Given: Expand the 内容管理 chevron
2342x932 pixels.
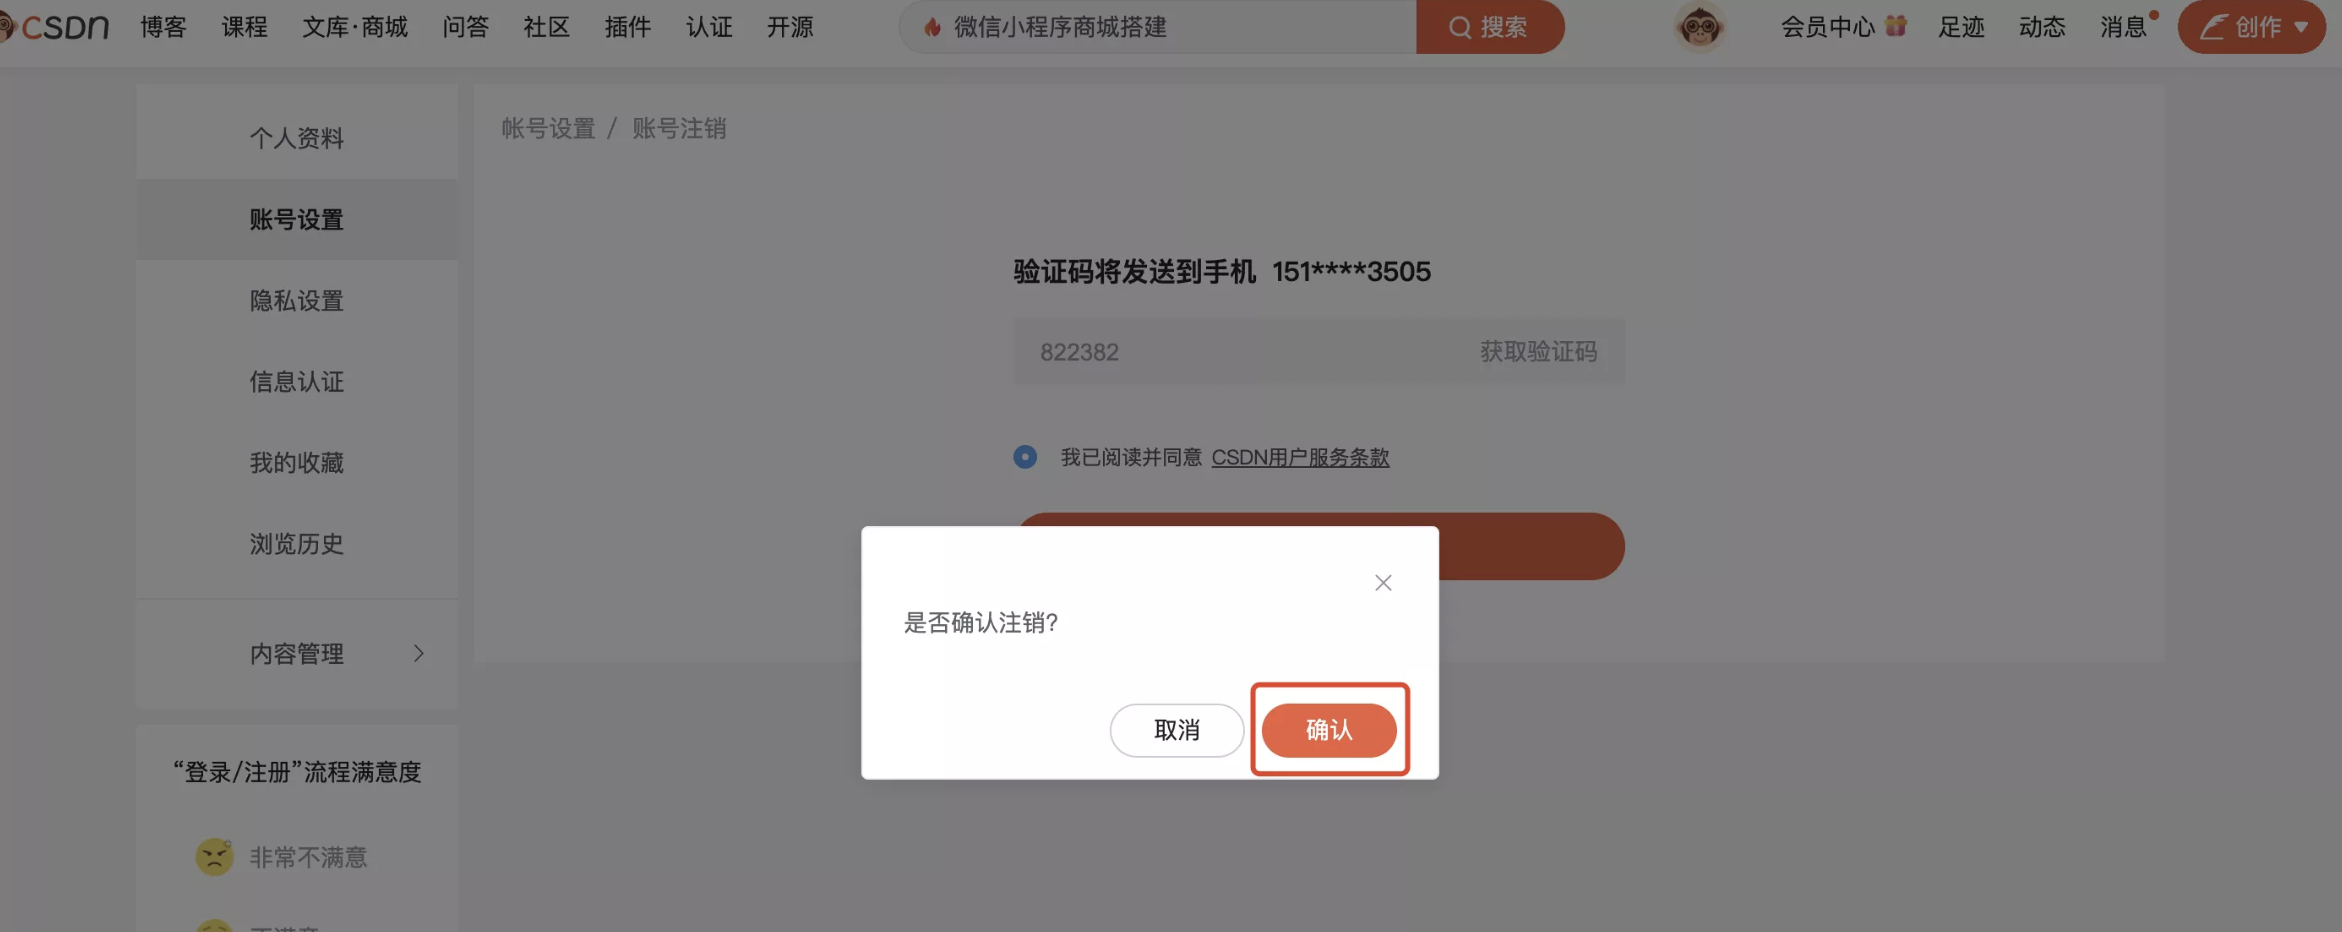Looking at the screenshot, I should click(x=419, y=653).
